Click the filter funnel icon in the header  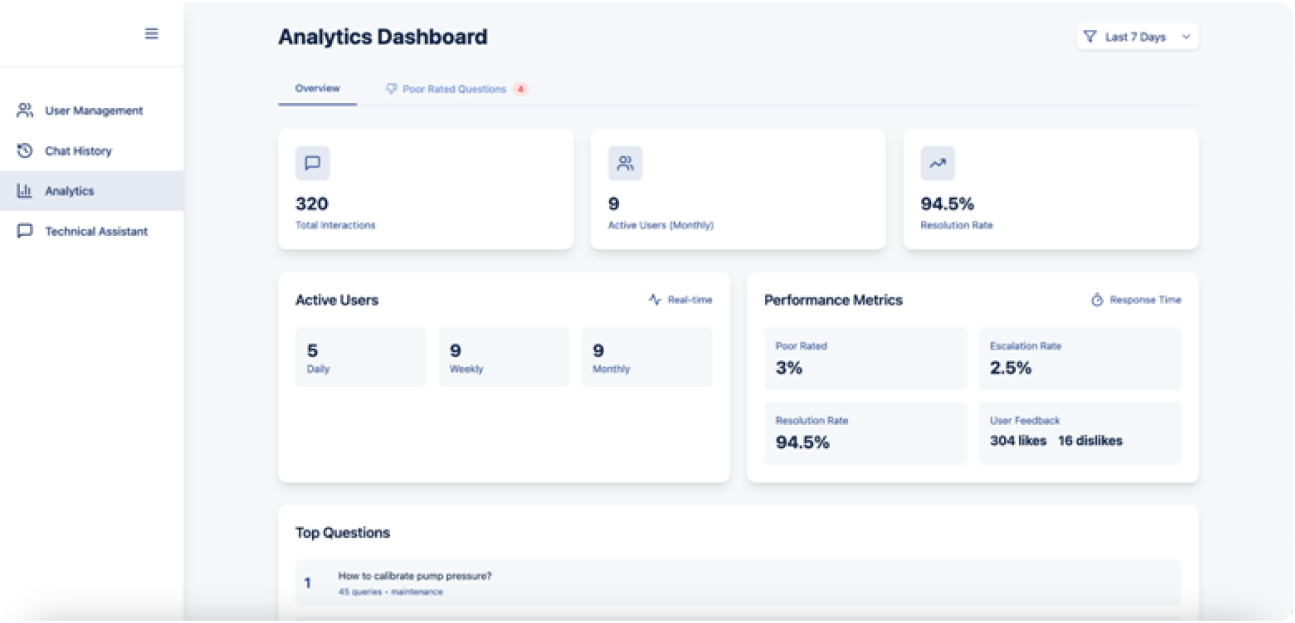coord(1091,35)
